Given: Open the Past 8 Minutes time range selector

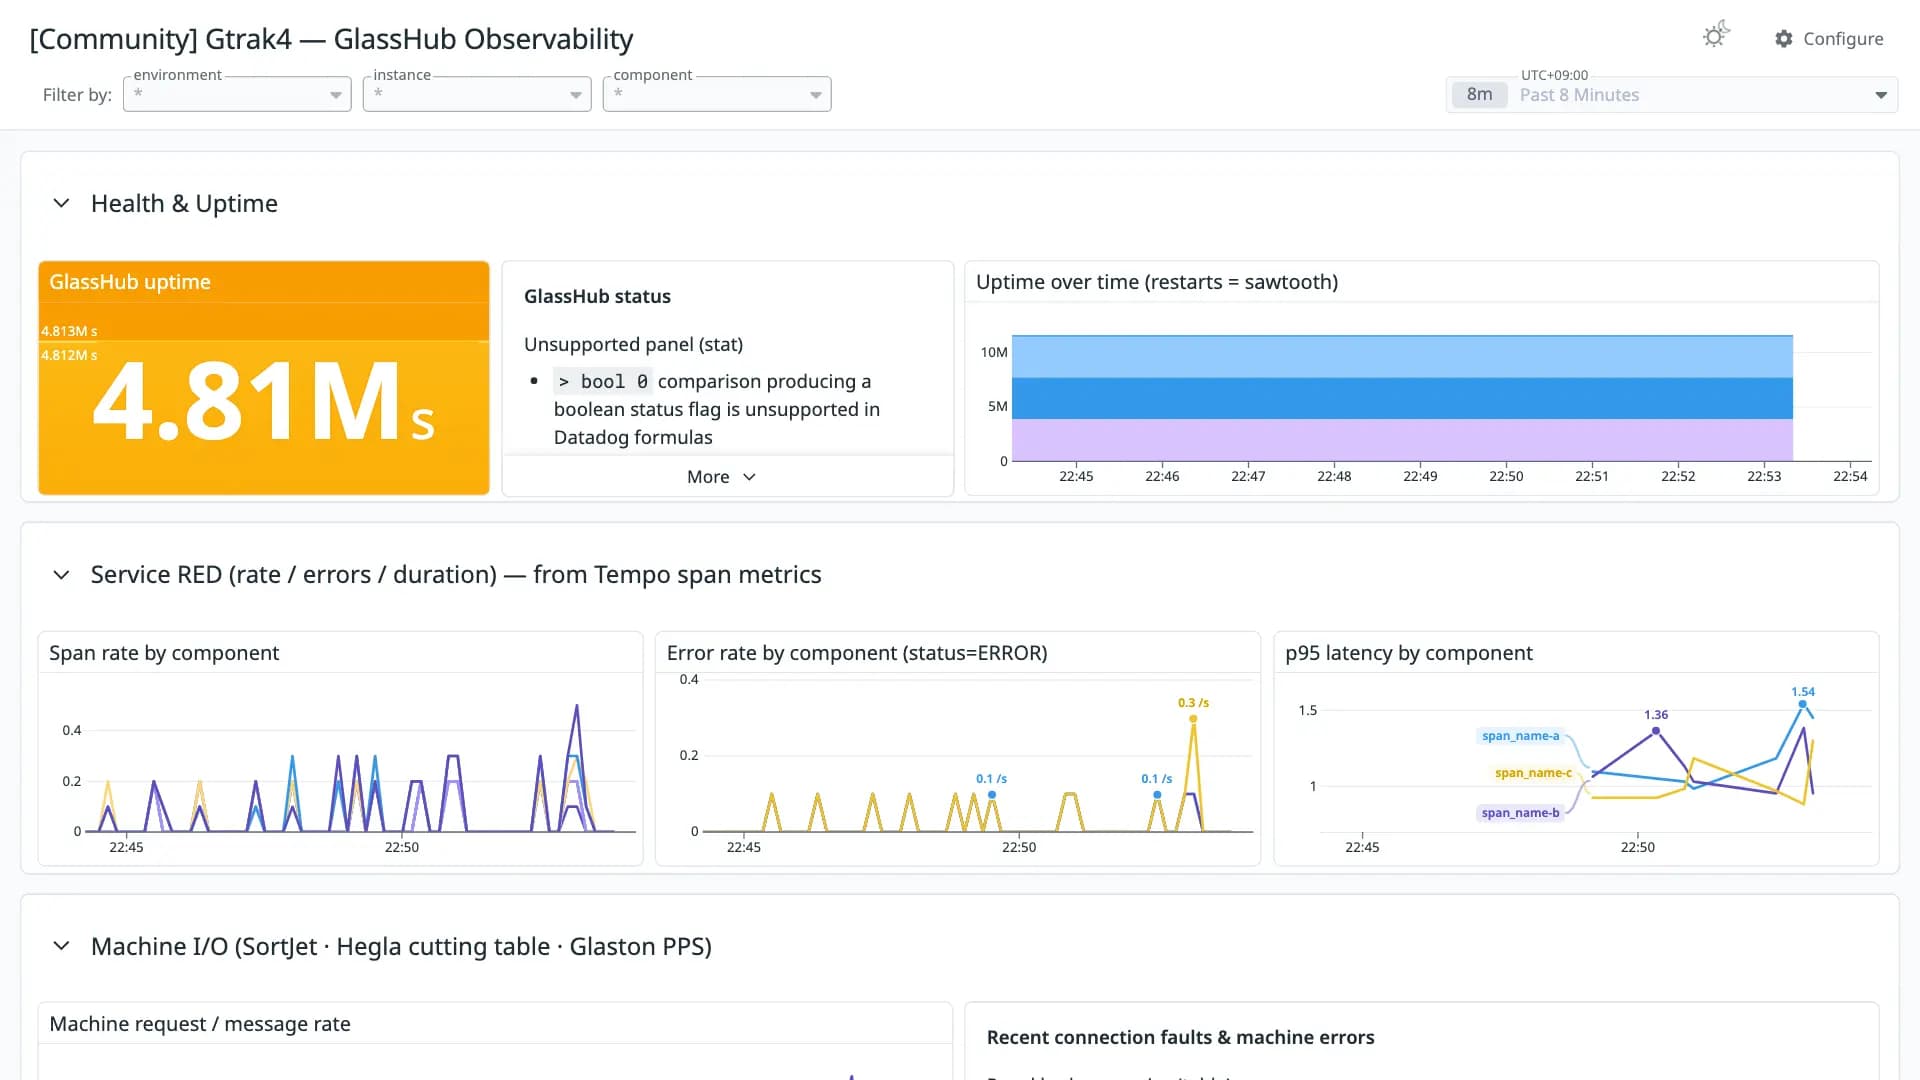Looking at the screenshot, I should tap(1672, 95).
